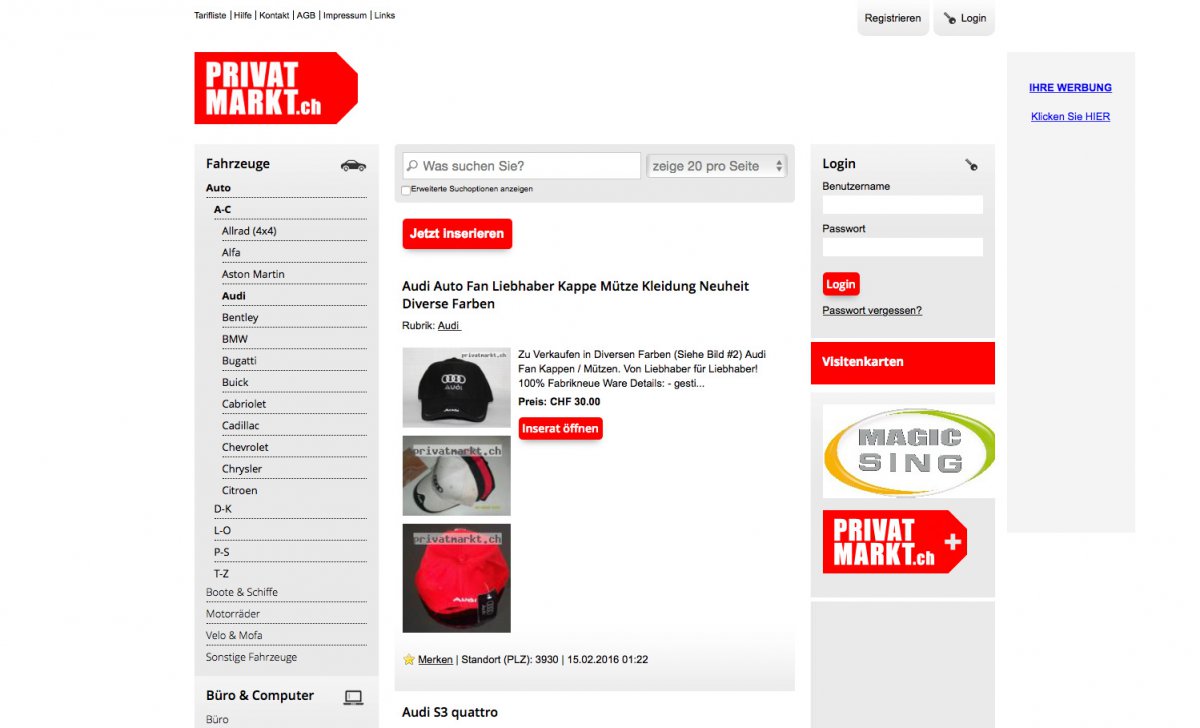Screen dimensions: 1200x728
Task: Enable Erweiterte Suchoptionen anzeigen checkbox
Action: click(x=406, y=189)
